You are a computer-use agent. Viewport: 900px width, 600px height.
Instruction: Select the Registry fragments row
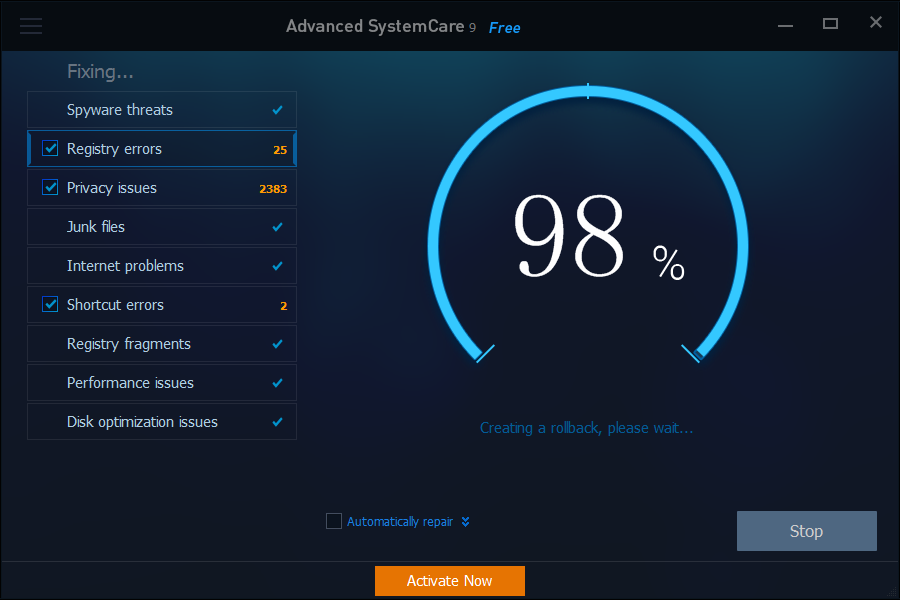click(162, 344)
